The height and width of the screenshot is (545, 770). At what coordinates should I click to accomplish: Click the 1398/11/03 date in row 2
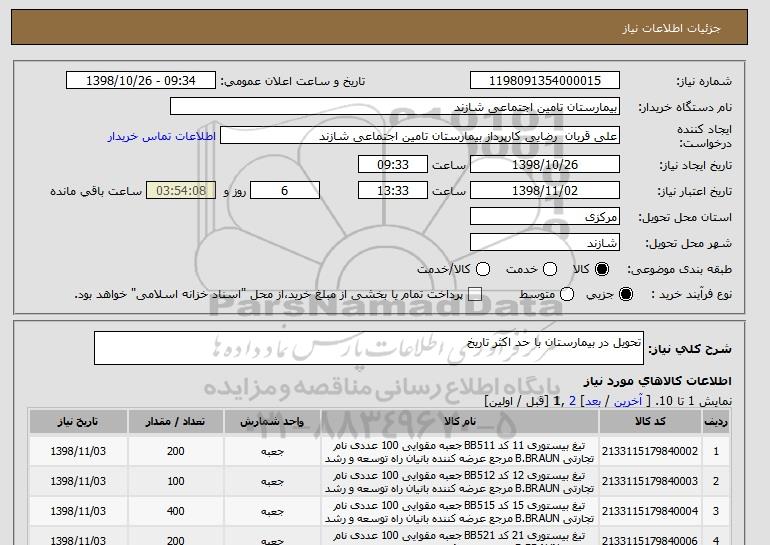click(x=78, y=481)
